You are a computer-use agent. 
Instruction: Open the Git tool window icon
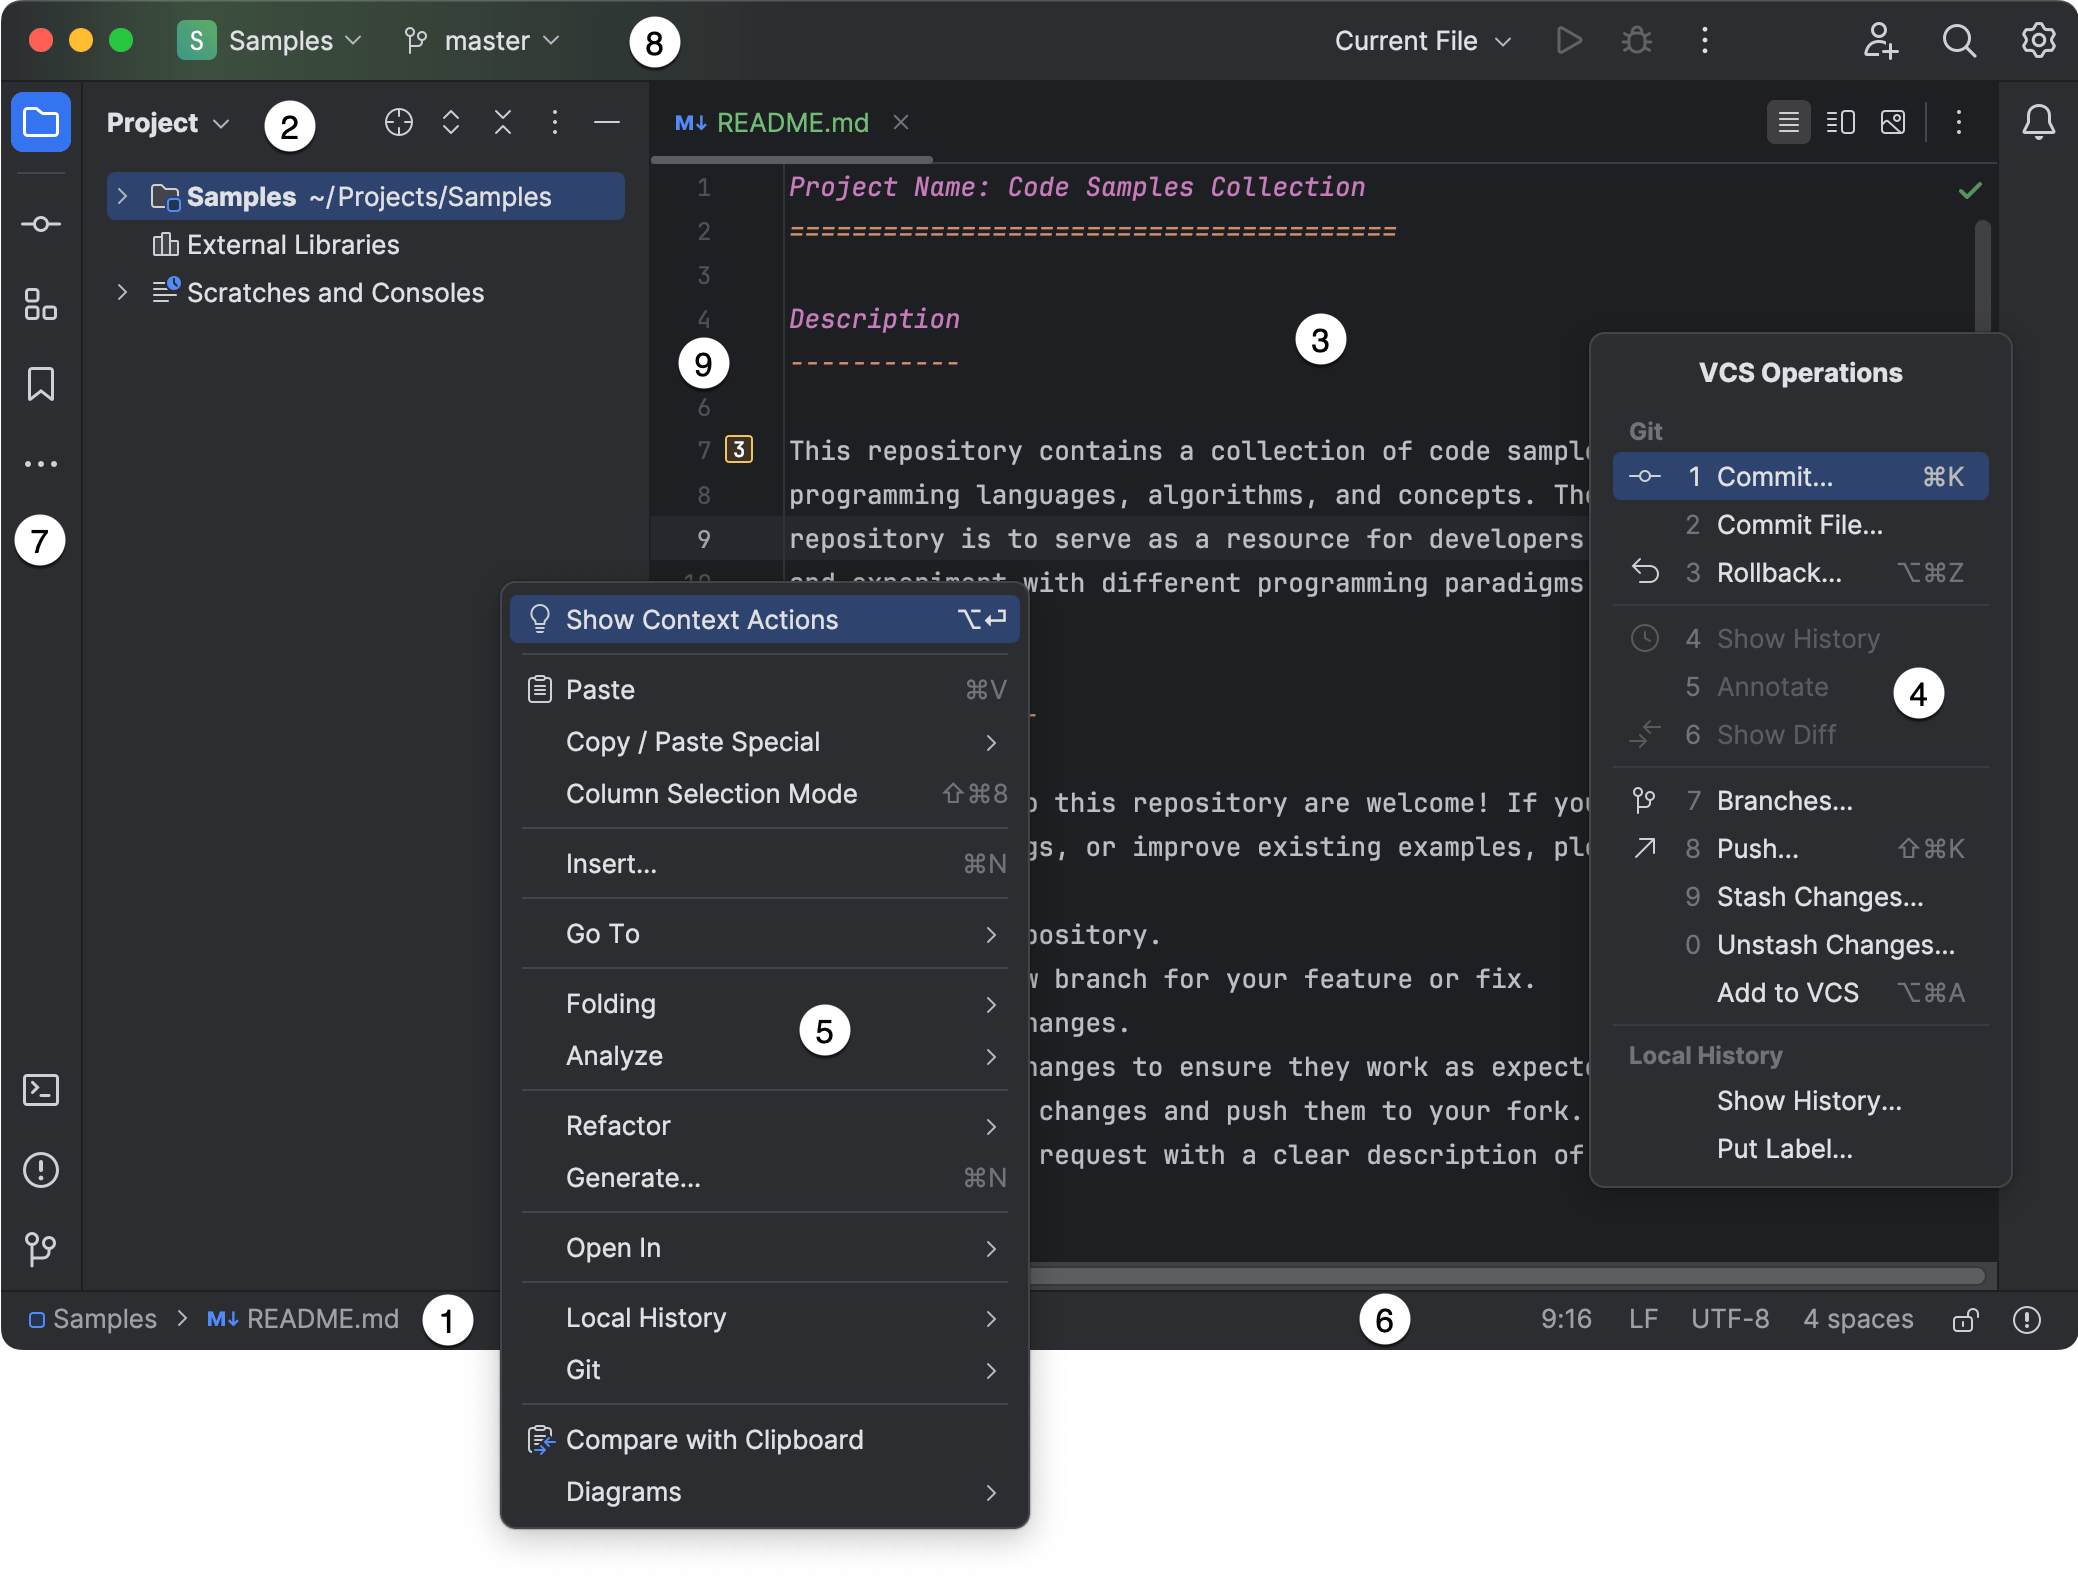click(40, 1248)
